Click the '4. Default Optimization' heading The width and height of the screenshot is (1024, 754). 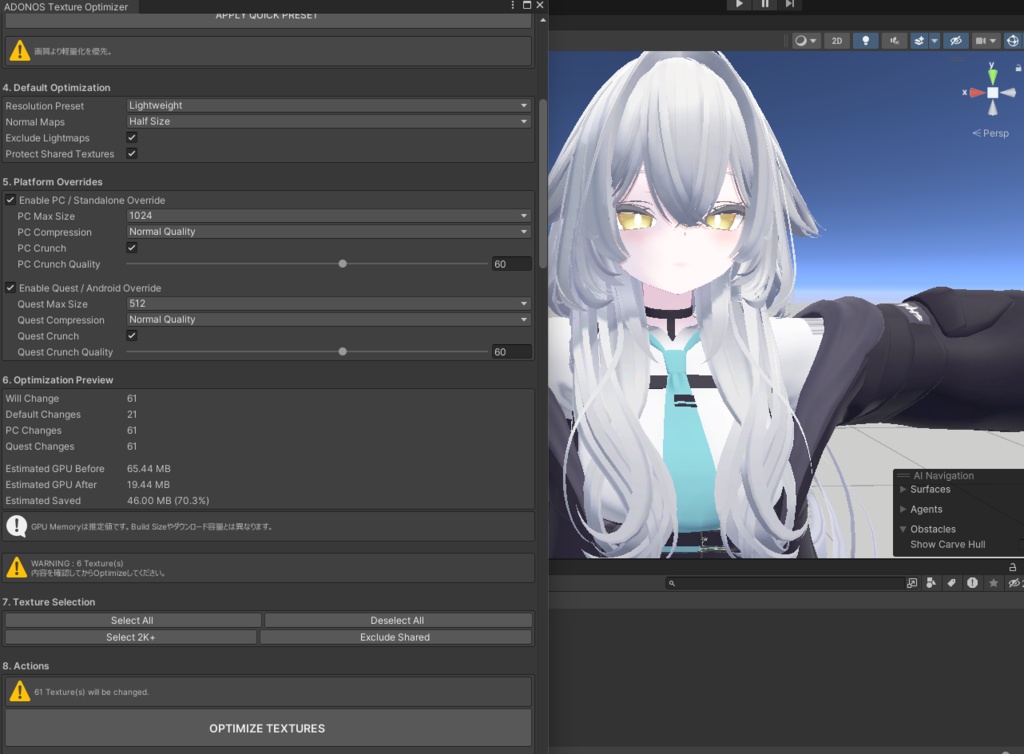tap(56, 87)
